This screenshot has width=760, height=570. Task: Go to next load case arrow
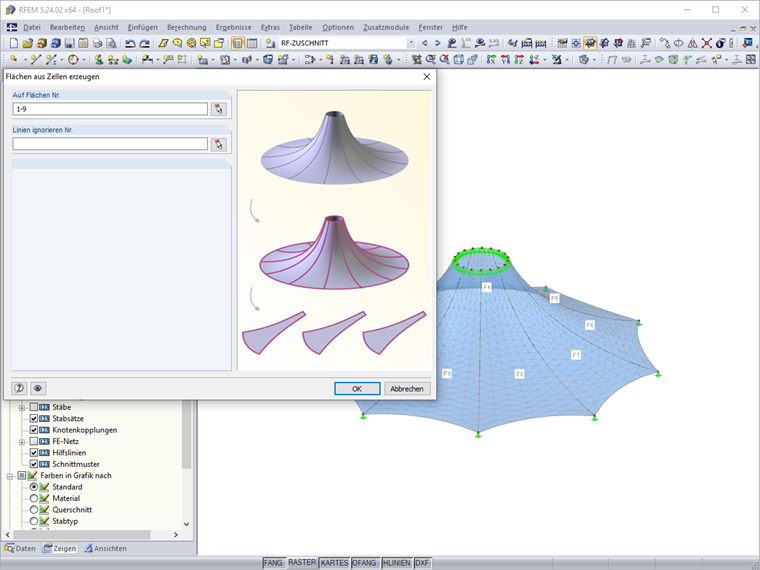(x=438, y=43)
